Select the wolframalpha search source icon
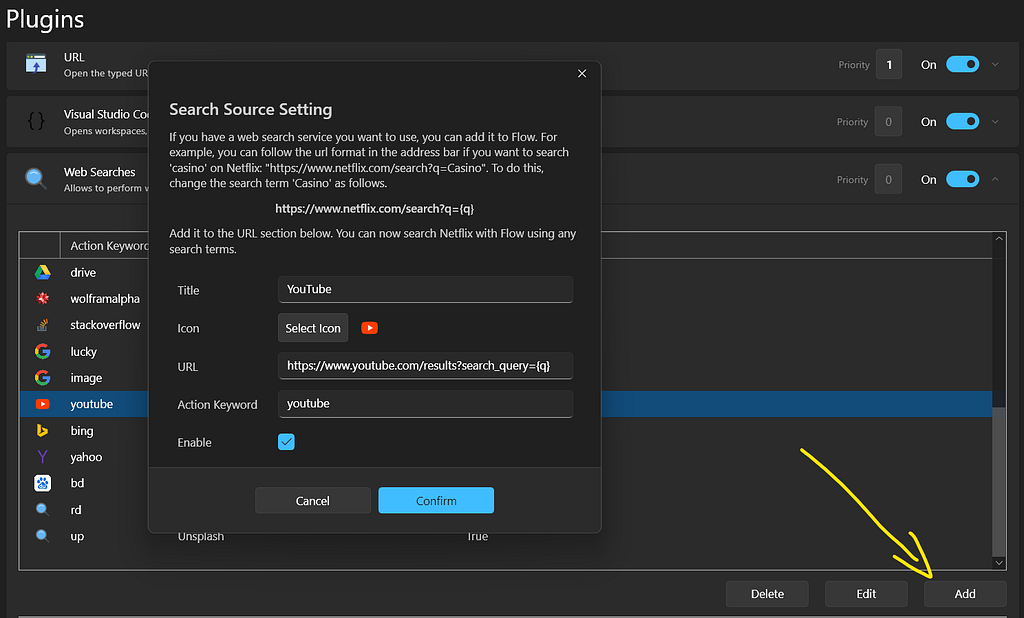 [42, 299]
